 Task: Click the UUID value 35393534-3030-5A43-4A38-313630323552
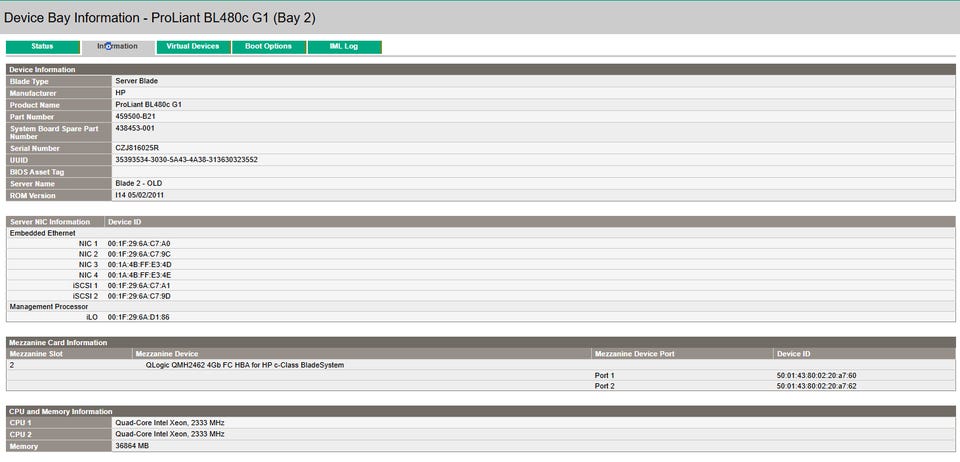[186, 160]
